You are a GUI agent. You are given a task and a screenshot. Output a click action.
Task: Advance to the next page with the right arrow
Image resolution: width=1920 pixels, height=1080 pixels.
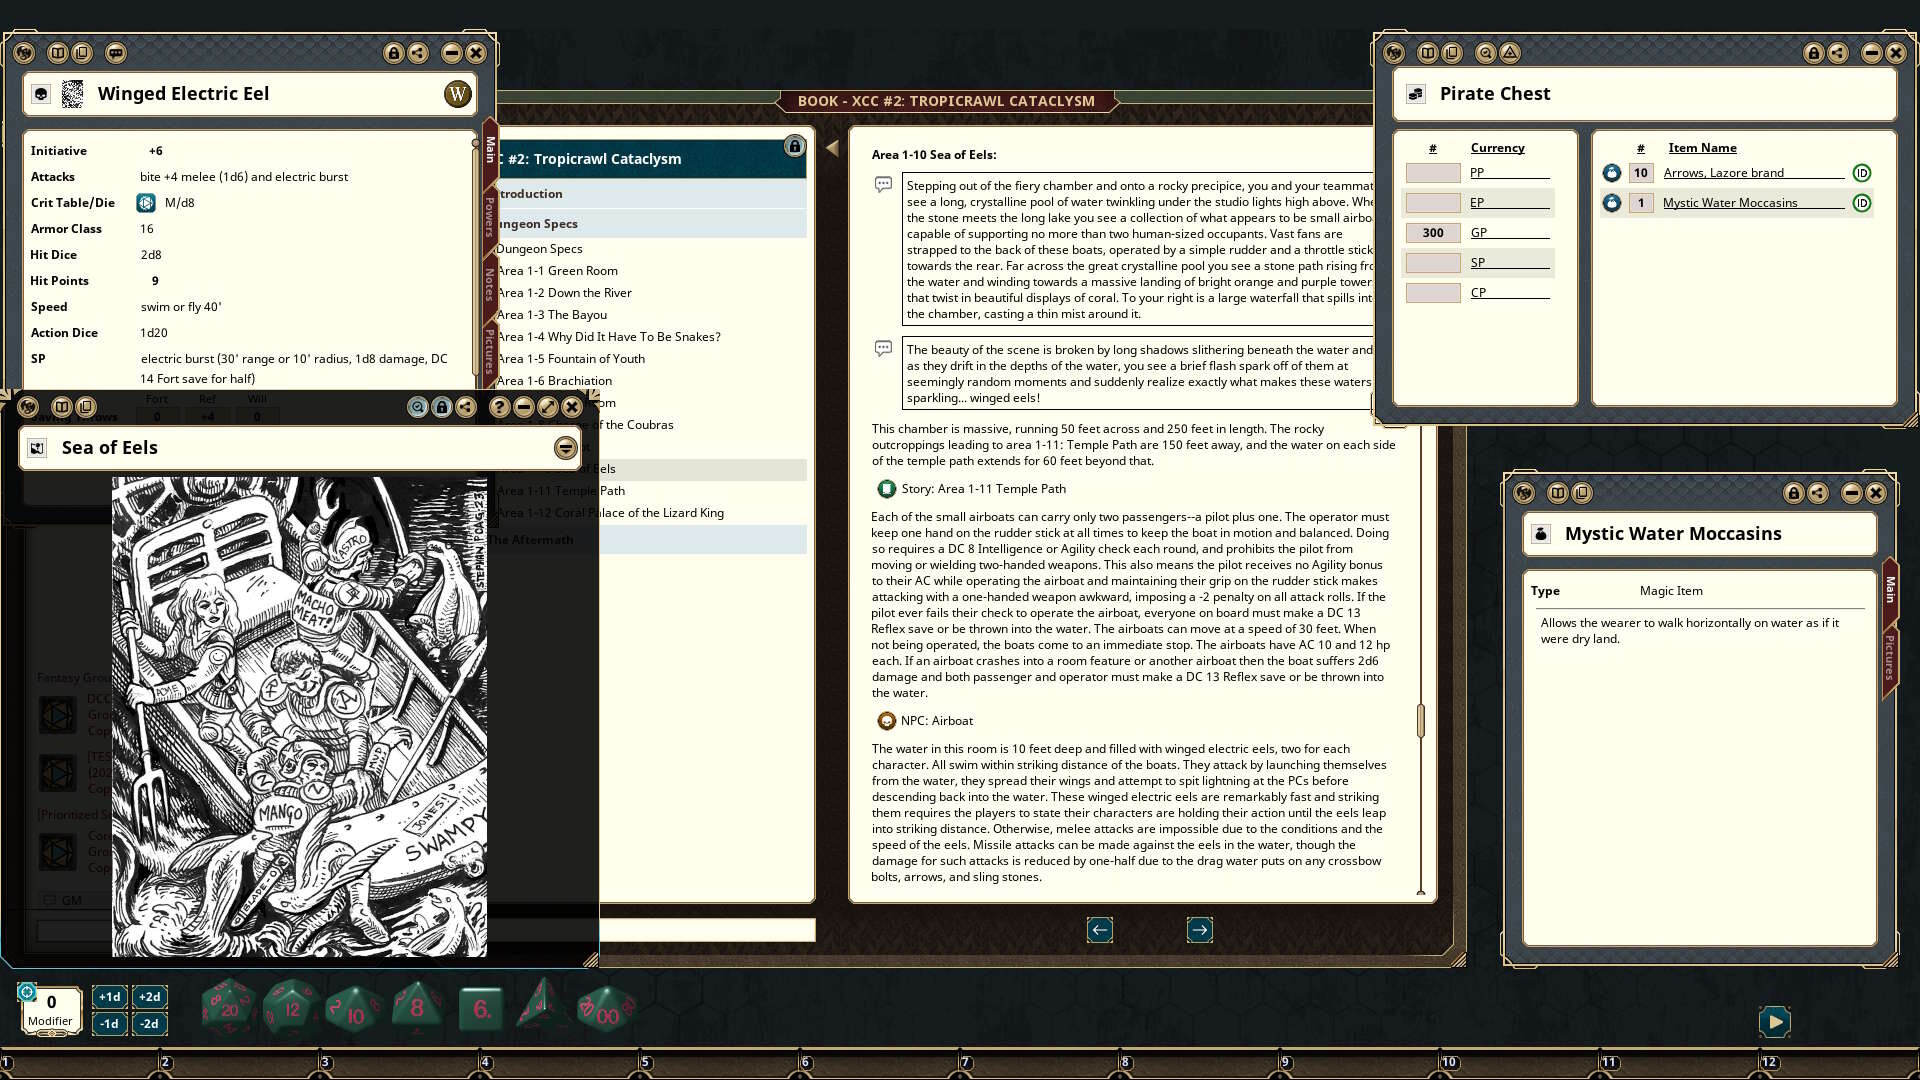pos(1199,930)
